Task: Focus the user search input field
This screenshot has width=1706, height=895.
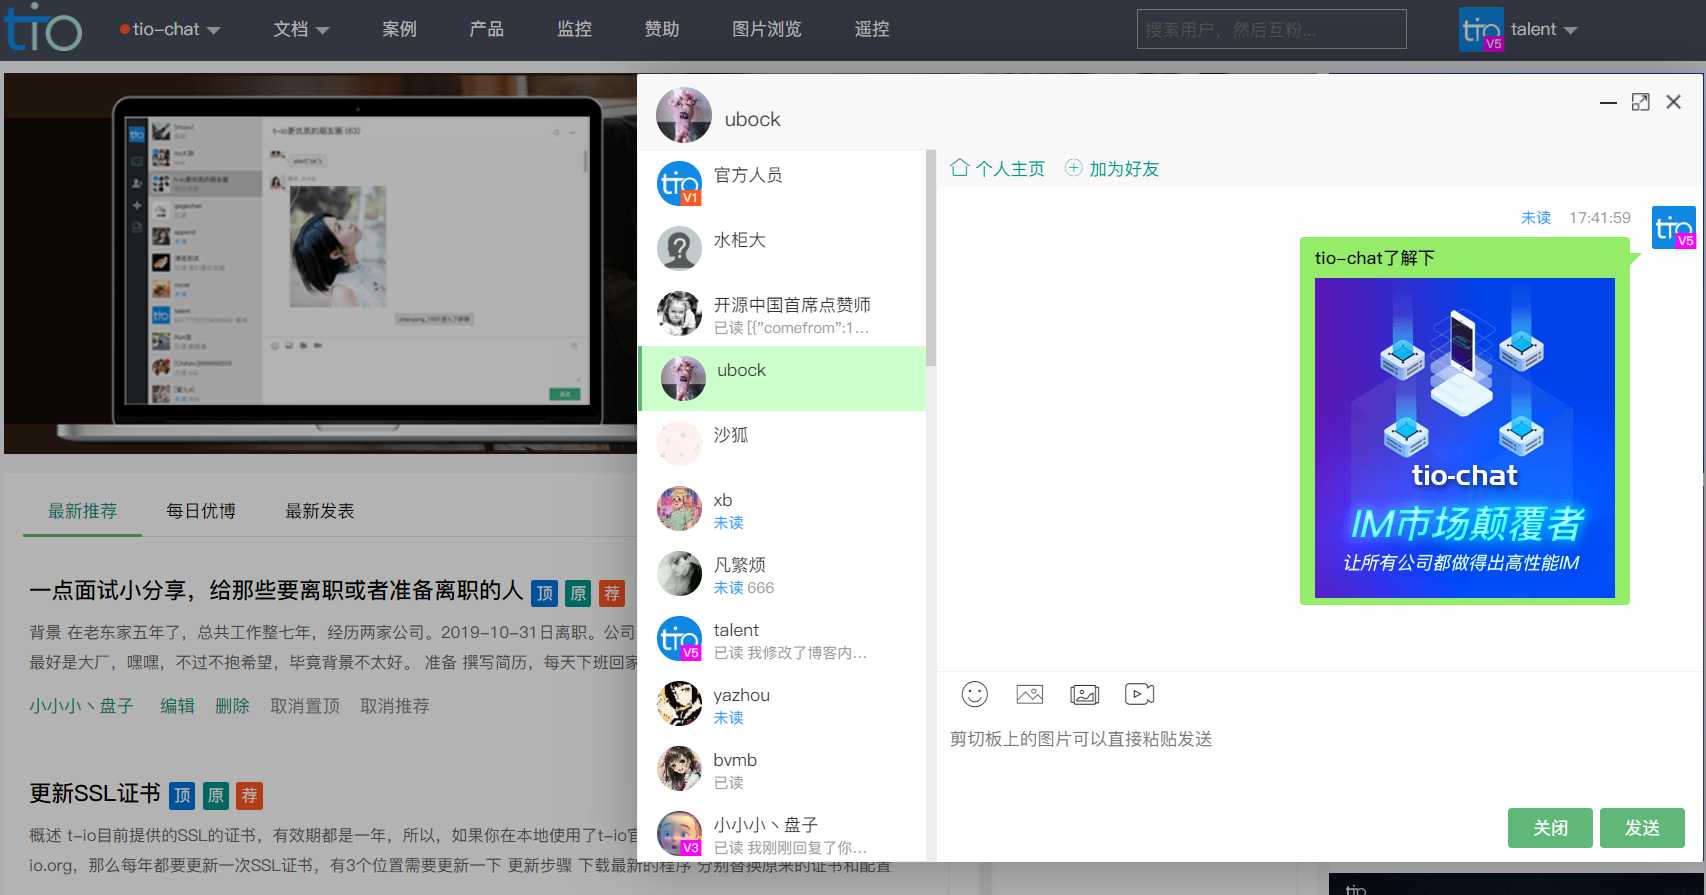Action: [x=1271, y=29]
